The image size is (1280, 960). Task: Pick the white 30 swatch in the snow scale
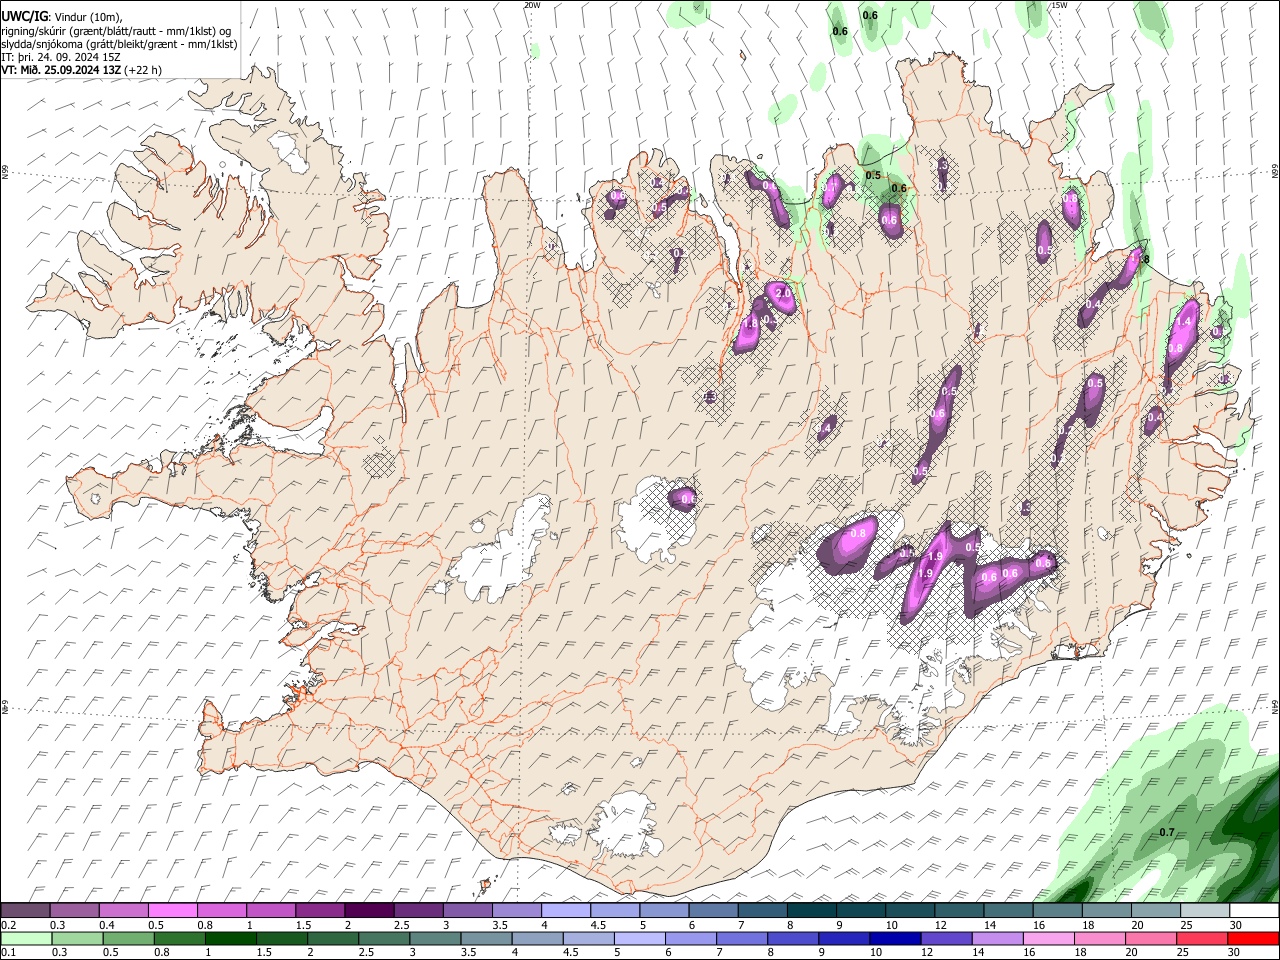(x=1254, y=911)
